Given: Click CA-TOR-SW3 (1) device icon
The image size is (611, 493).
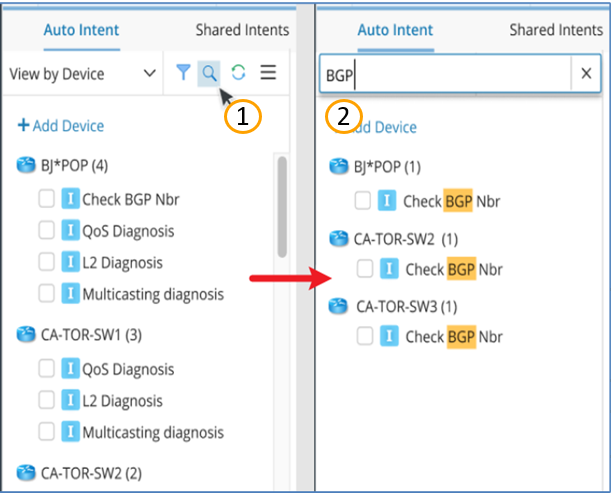Looking at the screenshot, I should point(338,306).
